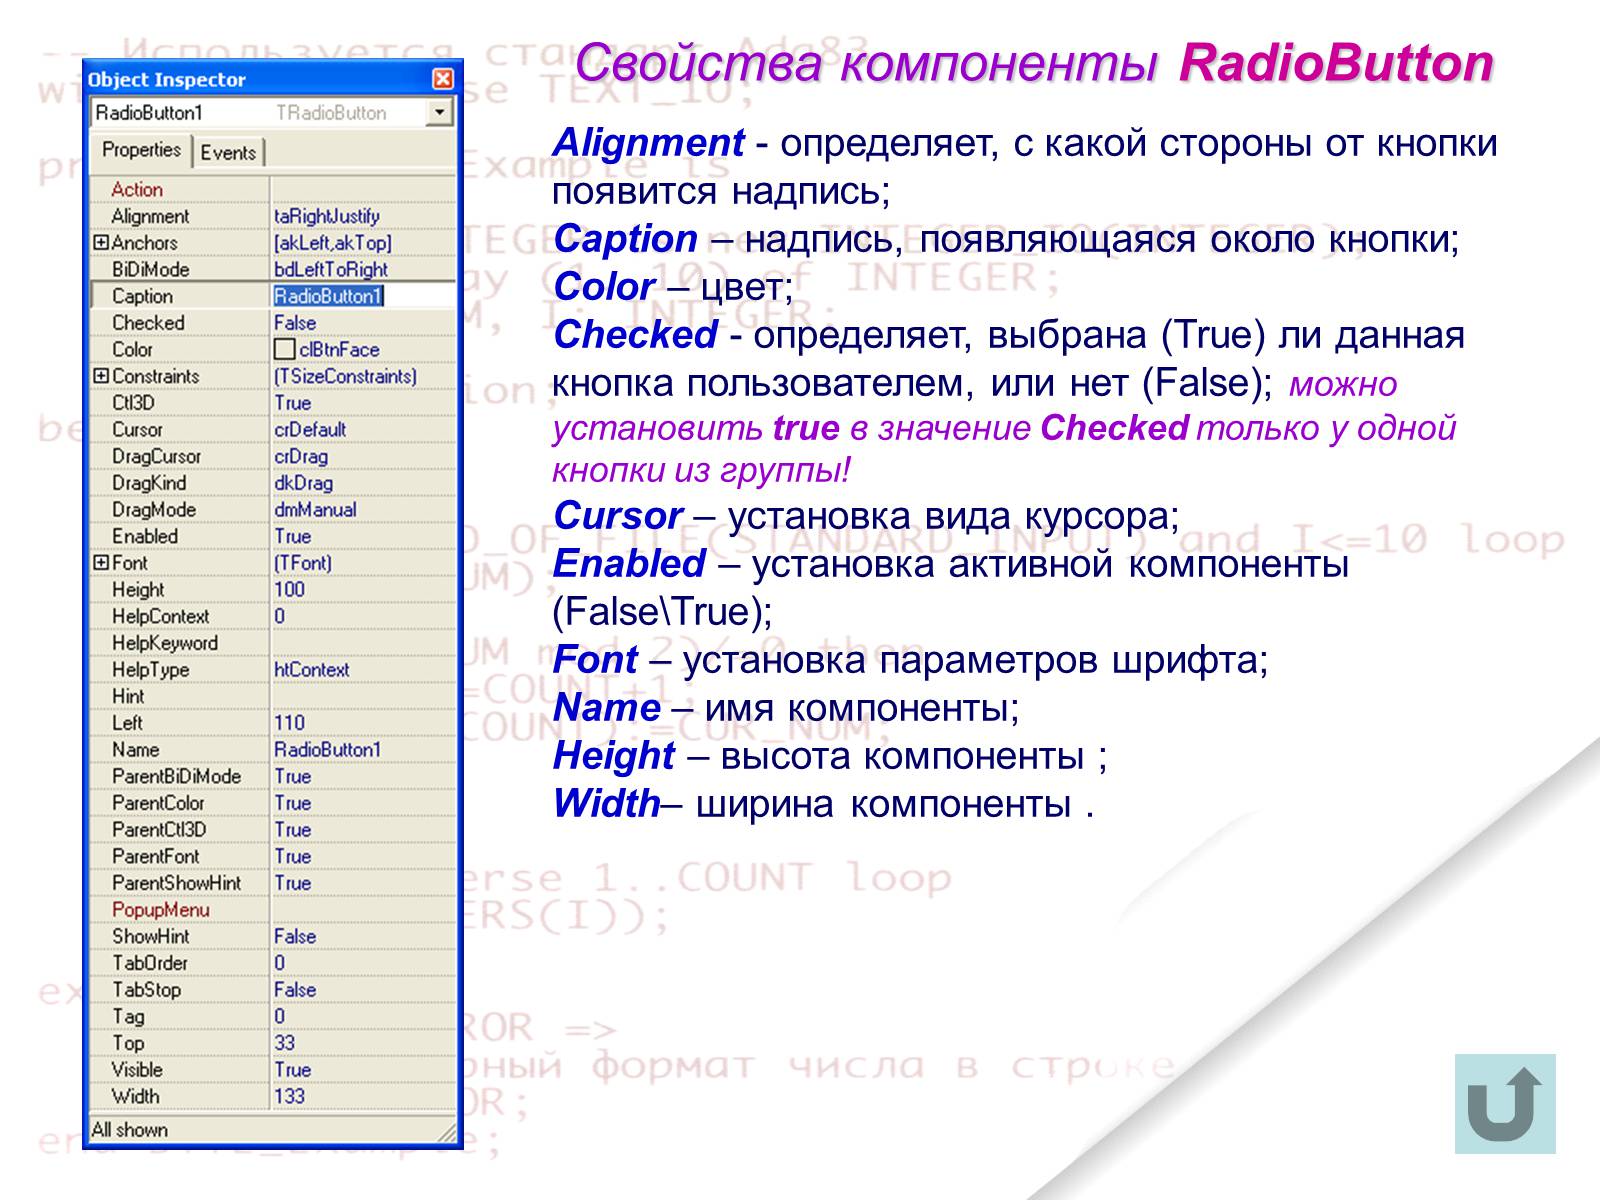Image resolution: width=1600 pixels, height=1200 pixels.
Task: Select the TabStop property name
Action: [146, 990]
